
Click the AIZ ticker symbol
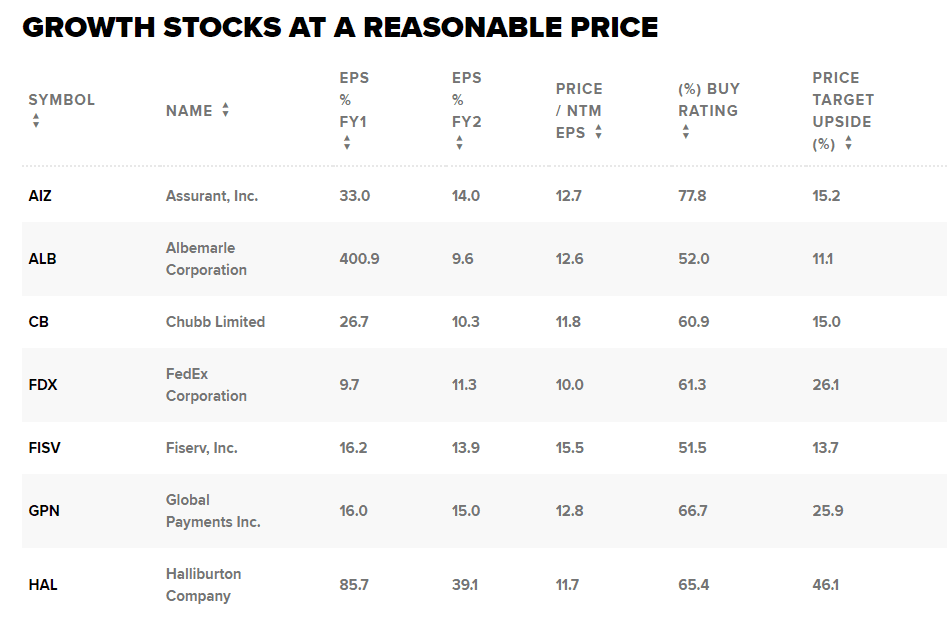pyautogui.click(x=40, y=196)
